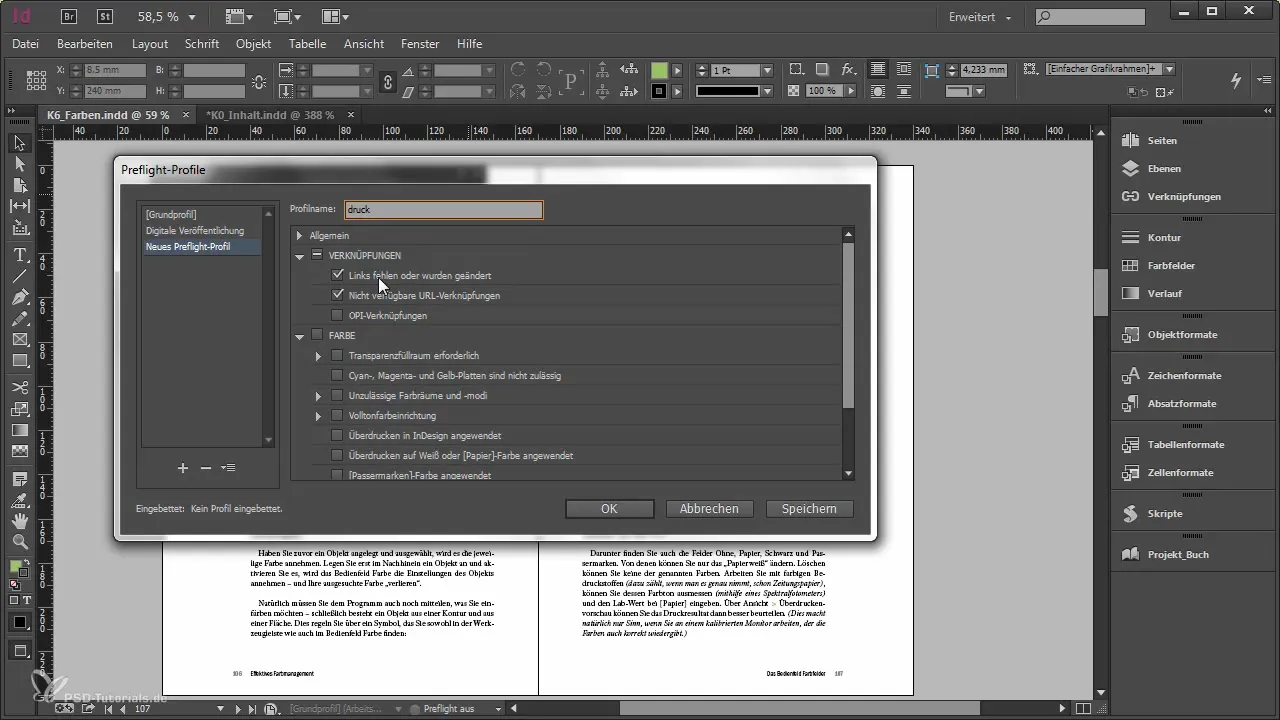Select the Free Transform tool
The width and height of the screenshot is (1280, 720).
19,409
